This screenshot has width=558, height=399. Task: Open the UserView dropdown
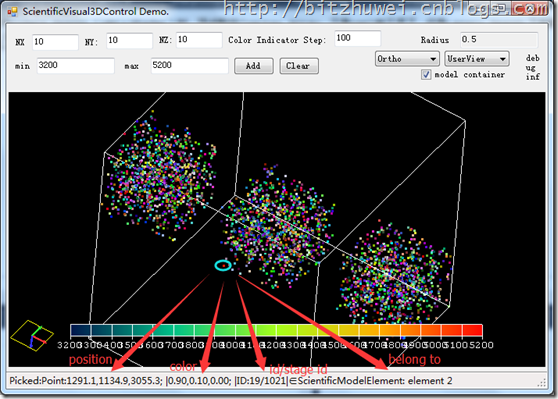tap(477, 59)
